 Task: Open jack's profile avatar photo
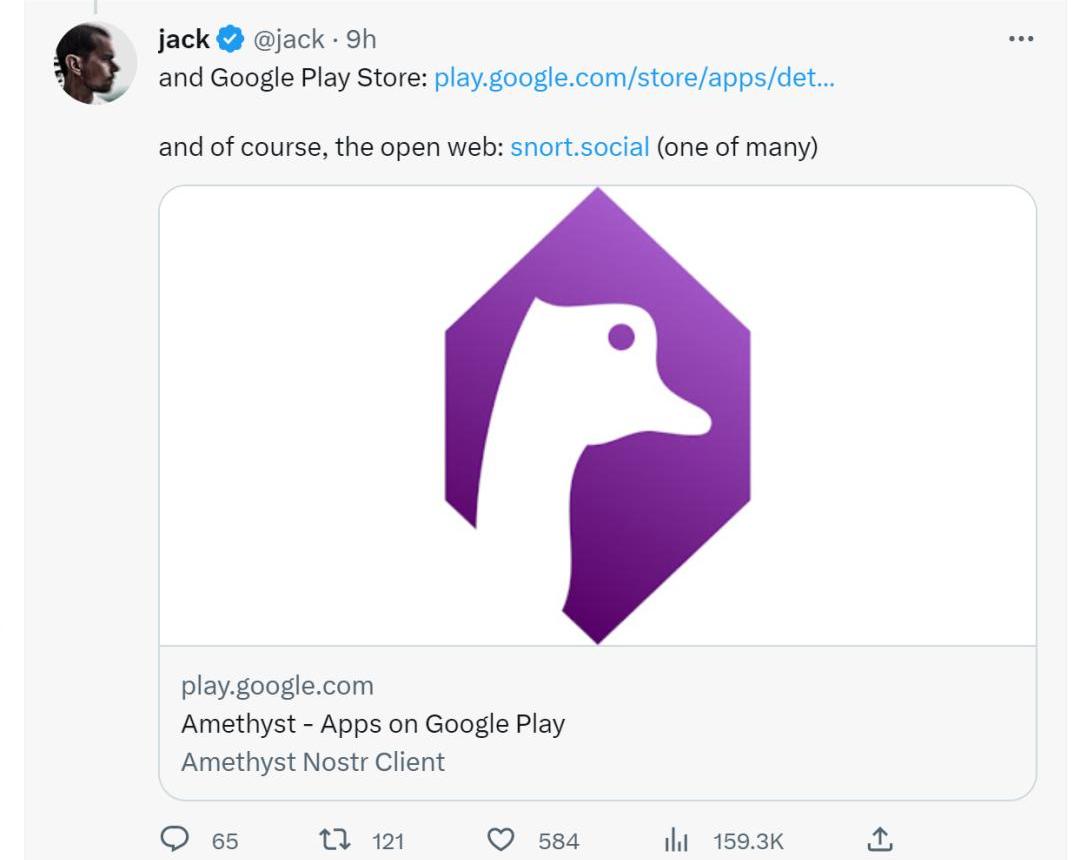pos(95,63)
